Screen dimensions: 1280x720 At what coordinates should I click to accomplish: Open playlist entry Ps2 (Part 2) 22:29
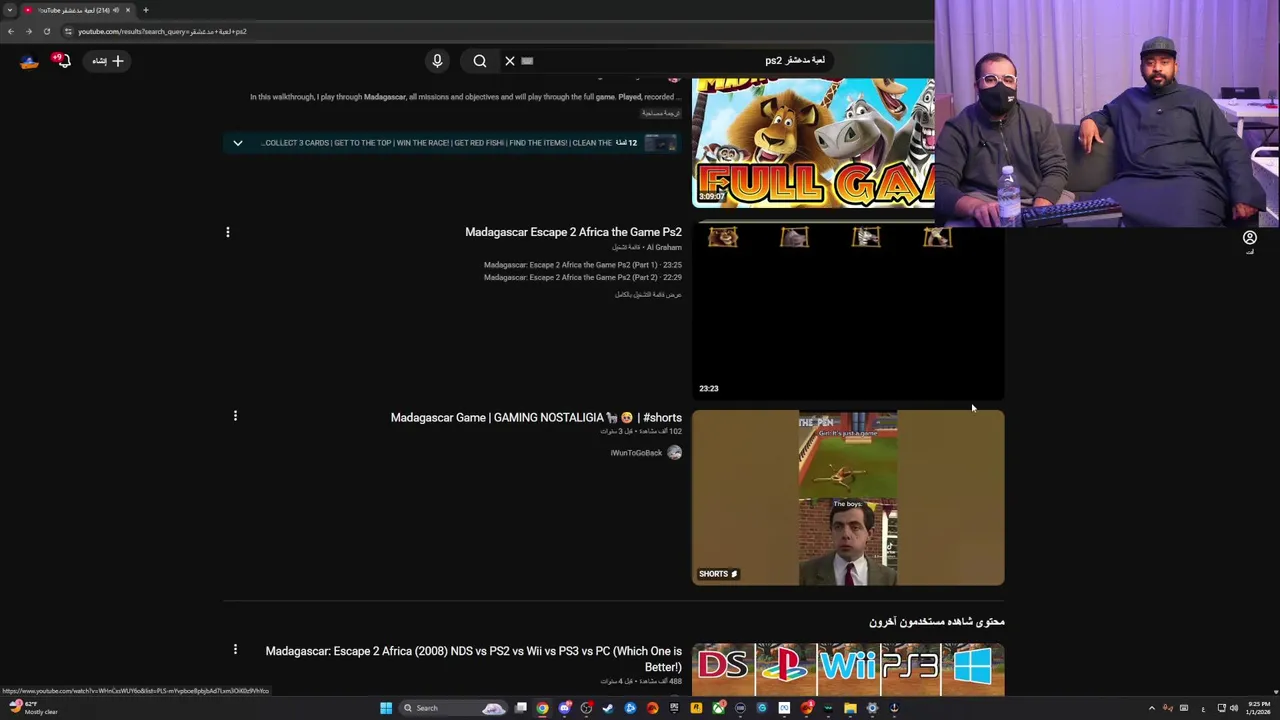pyautogui.click(x=583, y=277)
